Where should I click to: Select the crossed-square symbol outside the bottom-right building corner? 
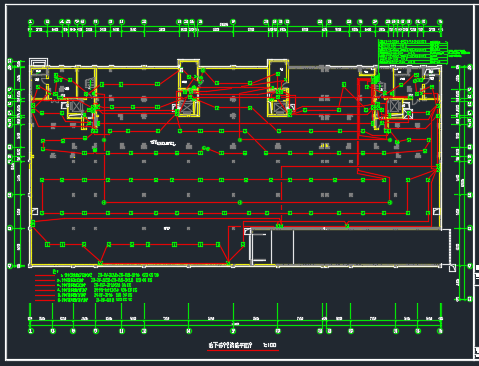pyautogui.click(x=452, y=268)
